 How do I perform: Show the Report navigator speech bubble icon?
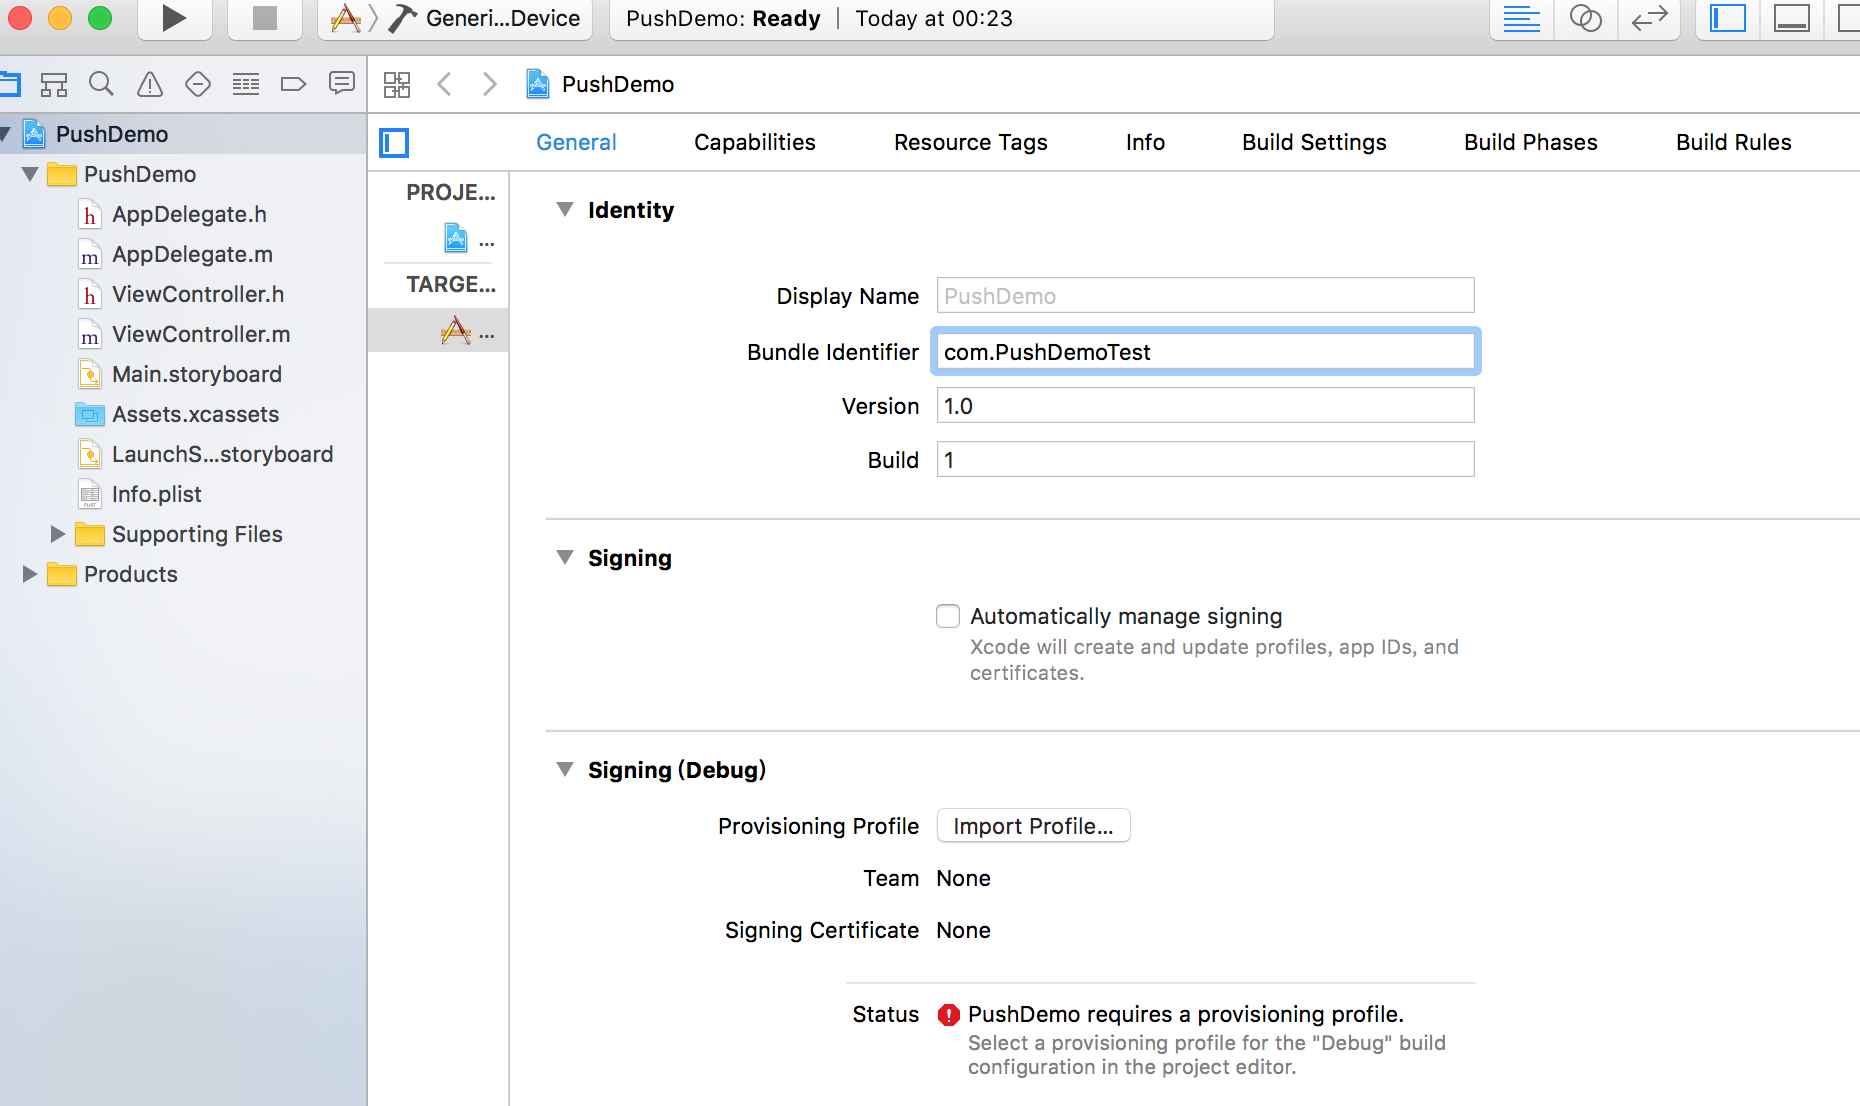tap(342, 83)
